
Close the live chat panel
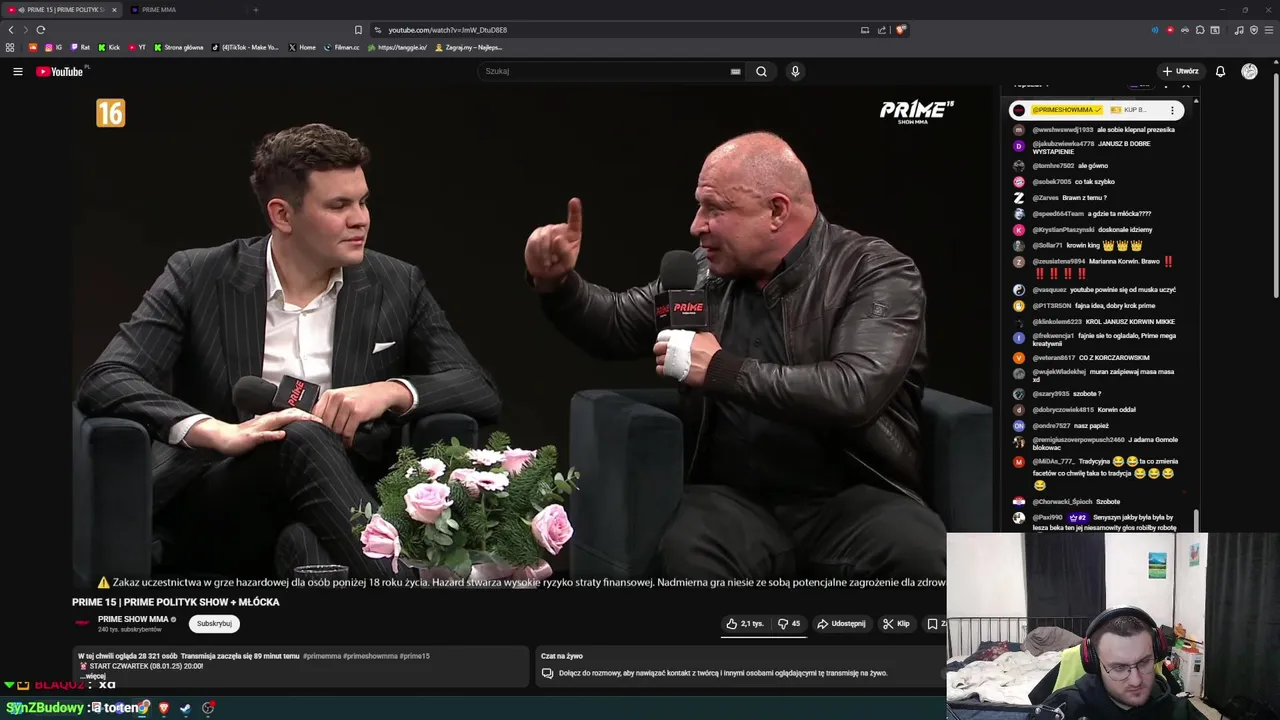[1185, 85]
